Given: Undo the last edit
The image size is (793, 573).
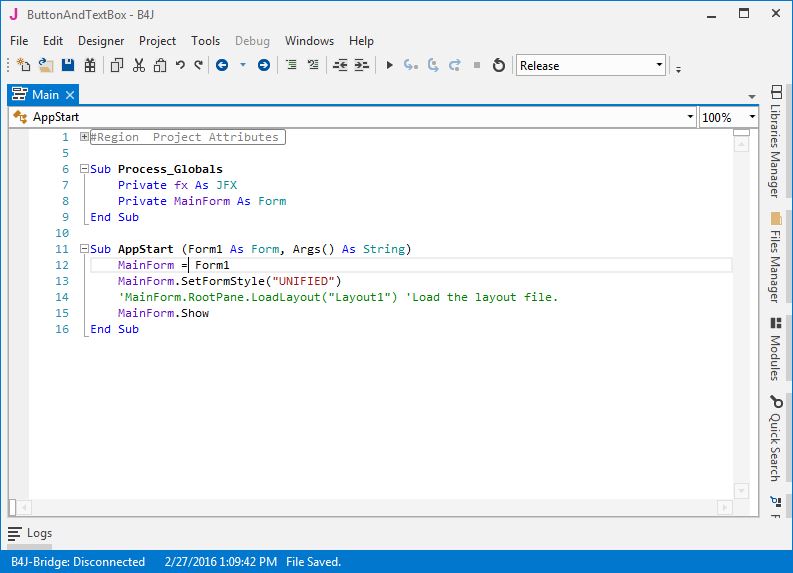Looking at the screenshot, I should [180, 65].
